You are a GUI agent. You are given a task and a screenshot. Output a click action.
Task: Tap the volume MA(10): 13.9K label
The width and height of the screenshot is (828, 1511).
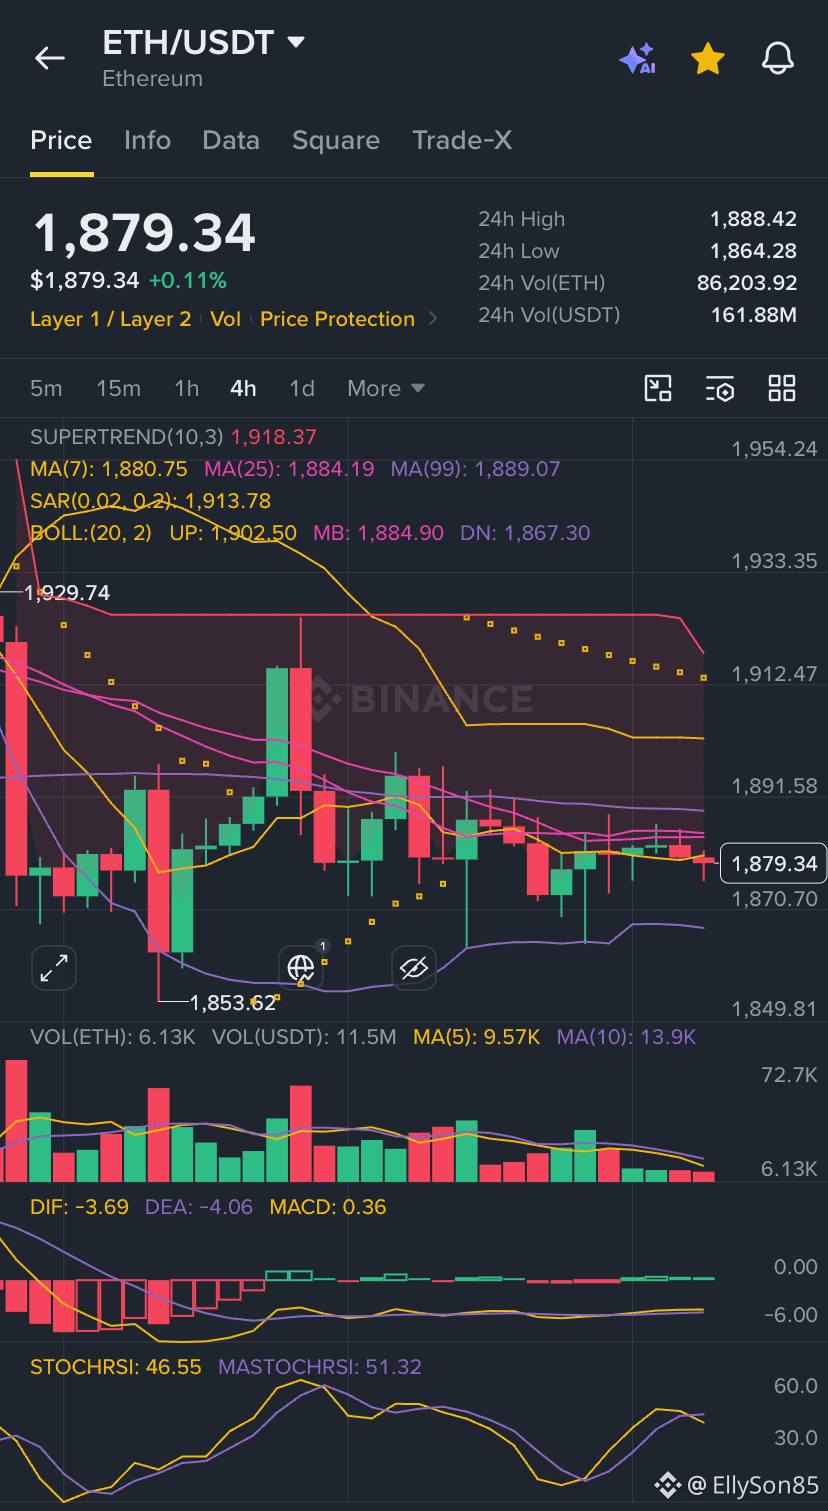point(626,1037)
